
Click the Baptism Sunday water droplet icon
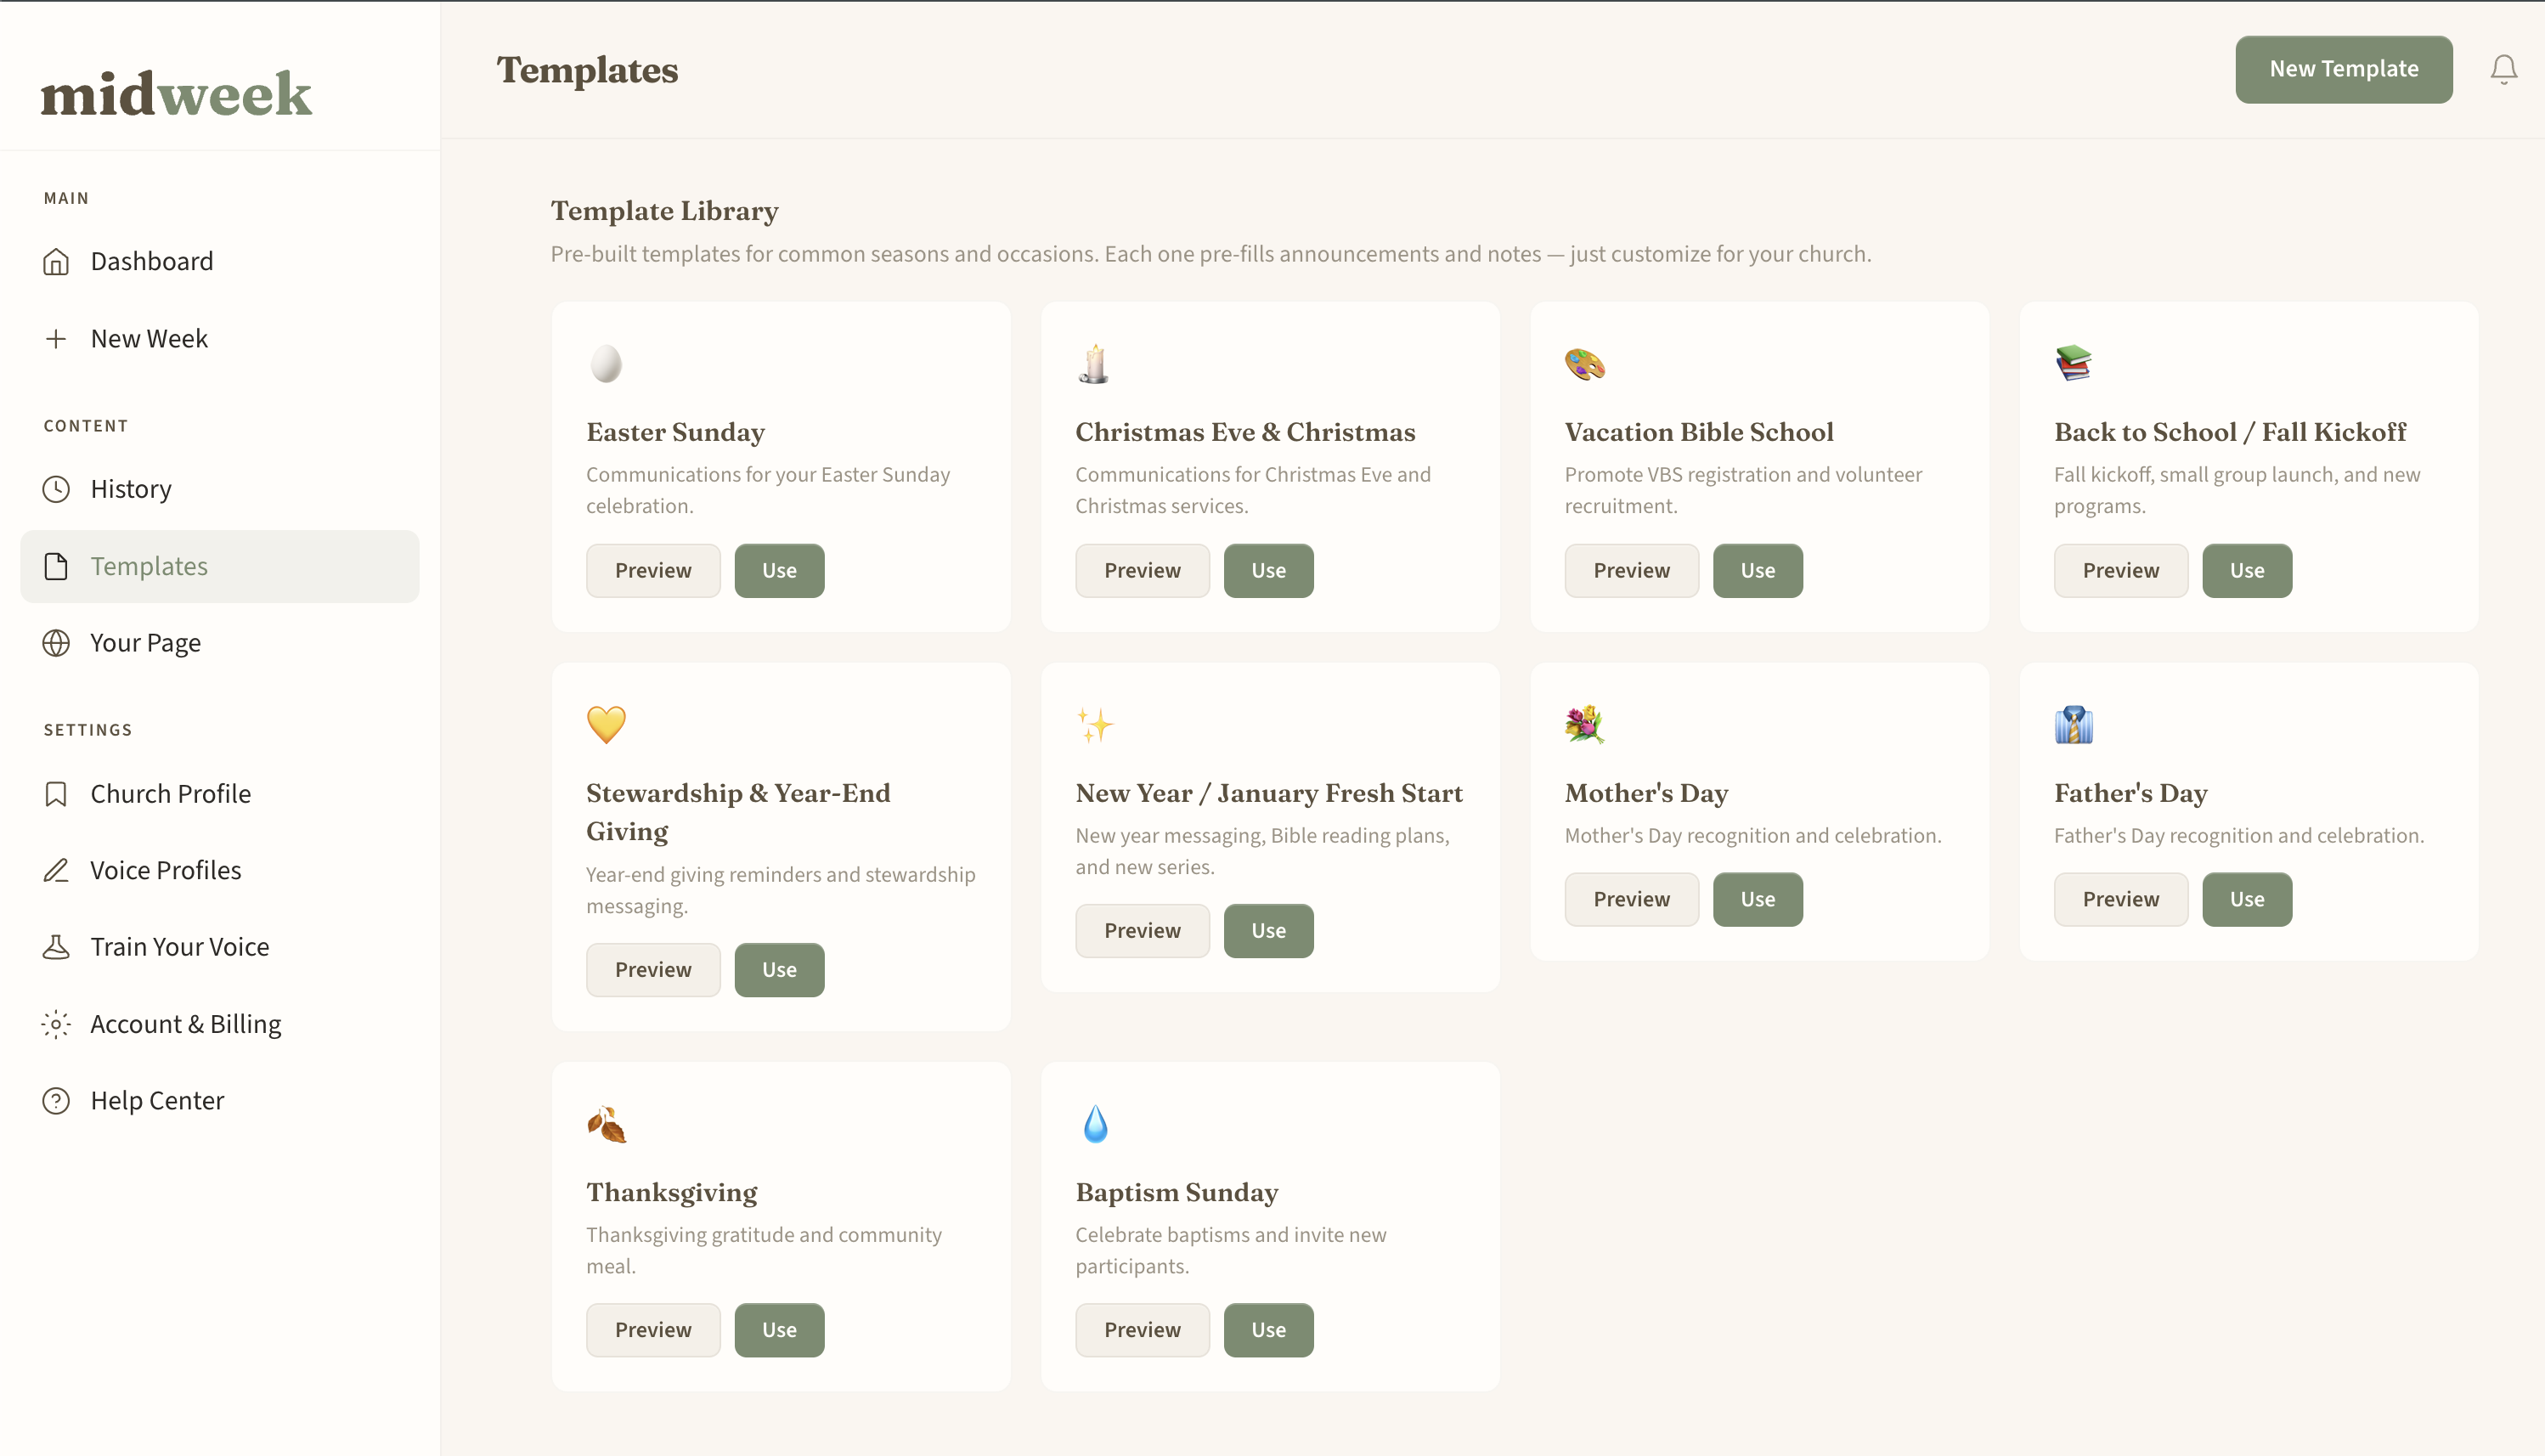1095,1124
